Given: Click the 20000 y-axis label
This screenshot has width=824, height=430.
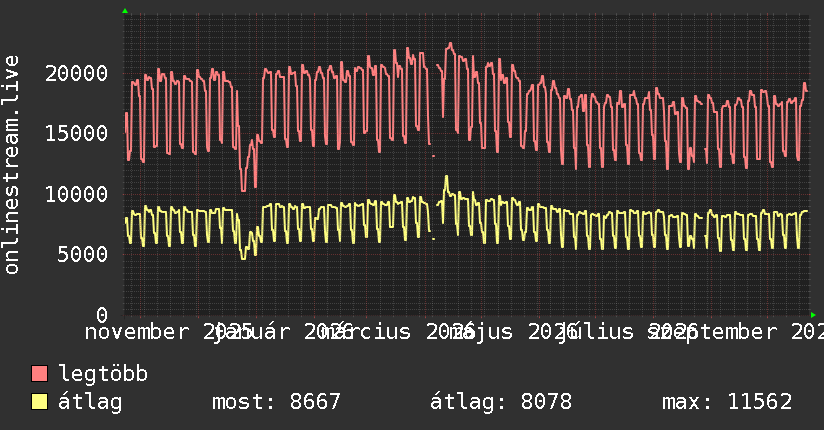Looking at the screenshot, I should pyautogui.click(x=77, y=73).
